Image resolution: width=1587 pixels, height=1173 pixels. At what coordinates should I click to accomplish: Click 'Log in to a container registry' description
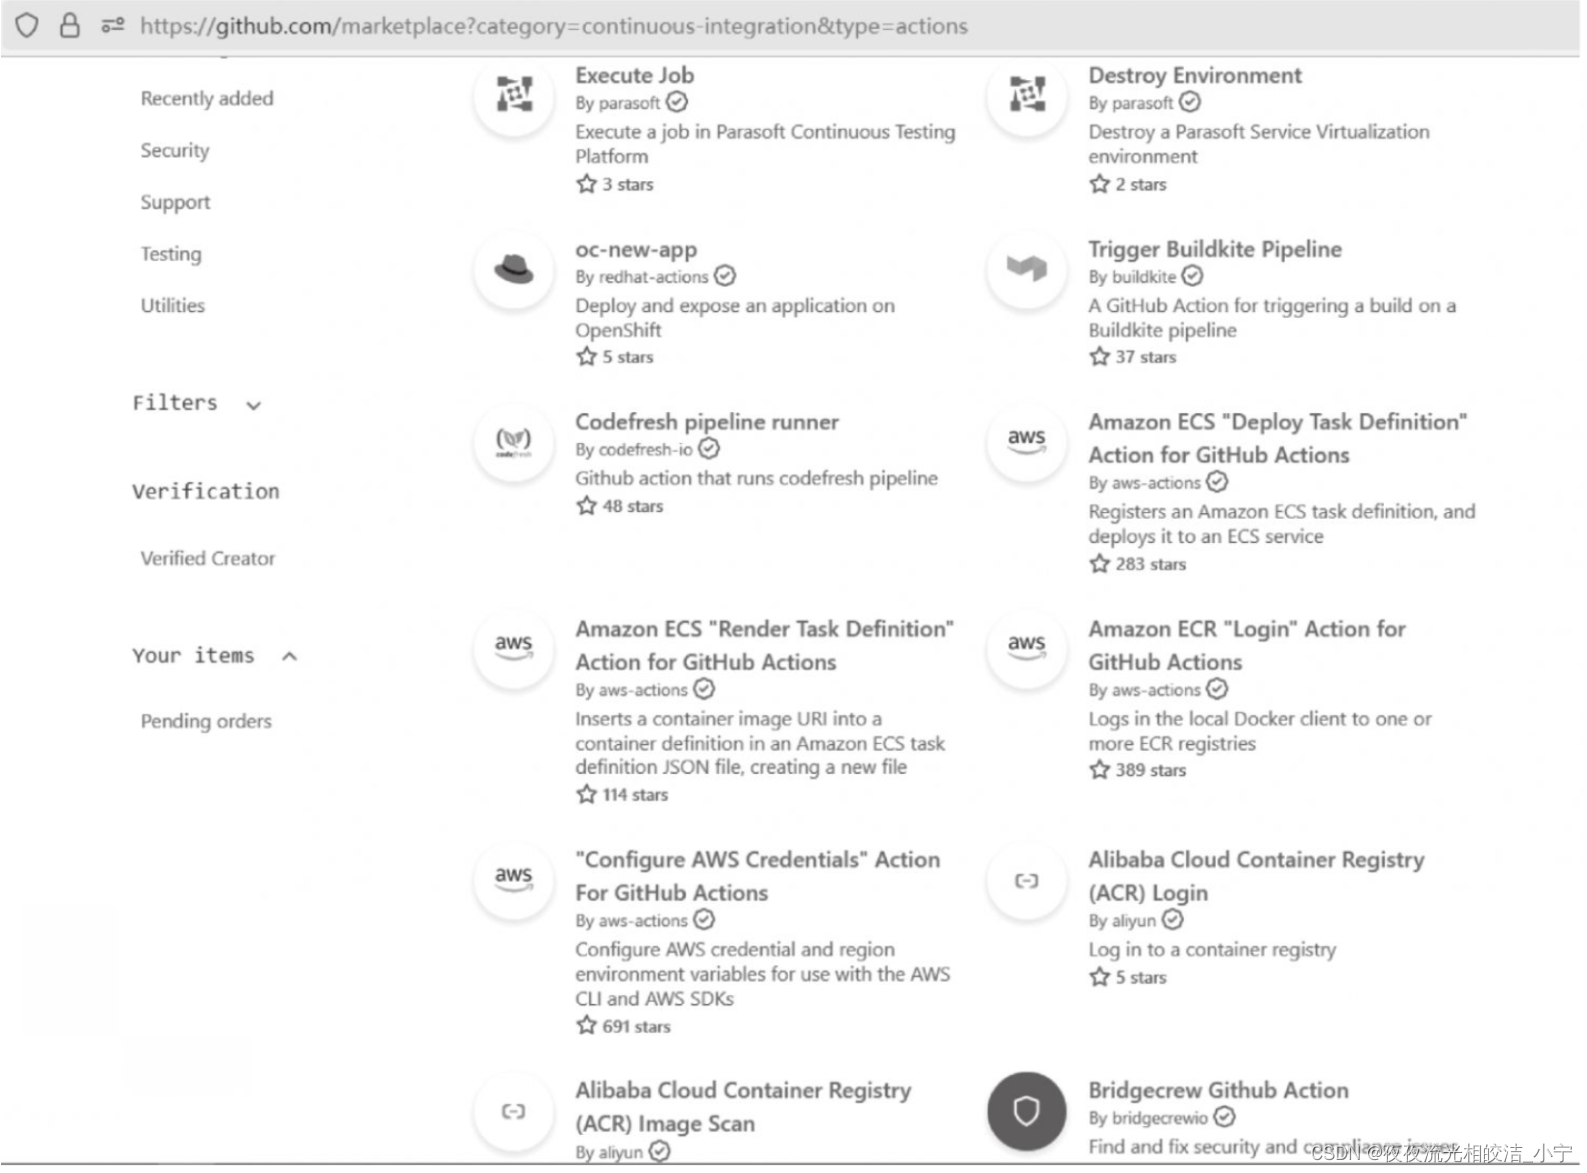click(1212, 949)
